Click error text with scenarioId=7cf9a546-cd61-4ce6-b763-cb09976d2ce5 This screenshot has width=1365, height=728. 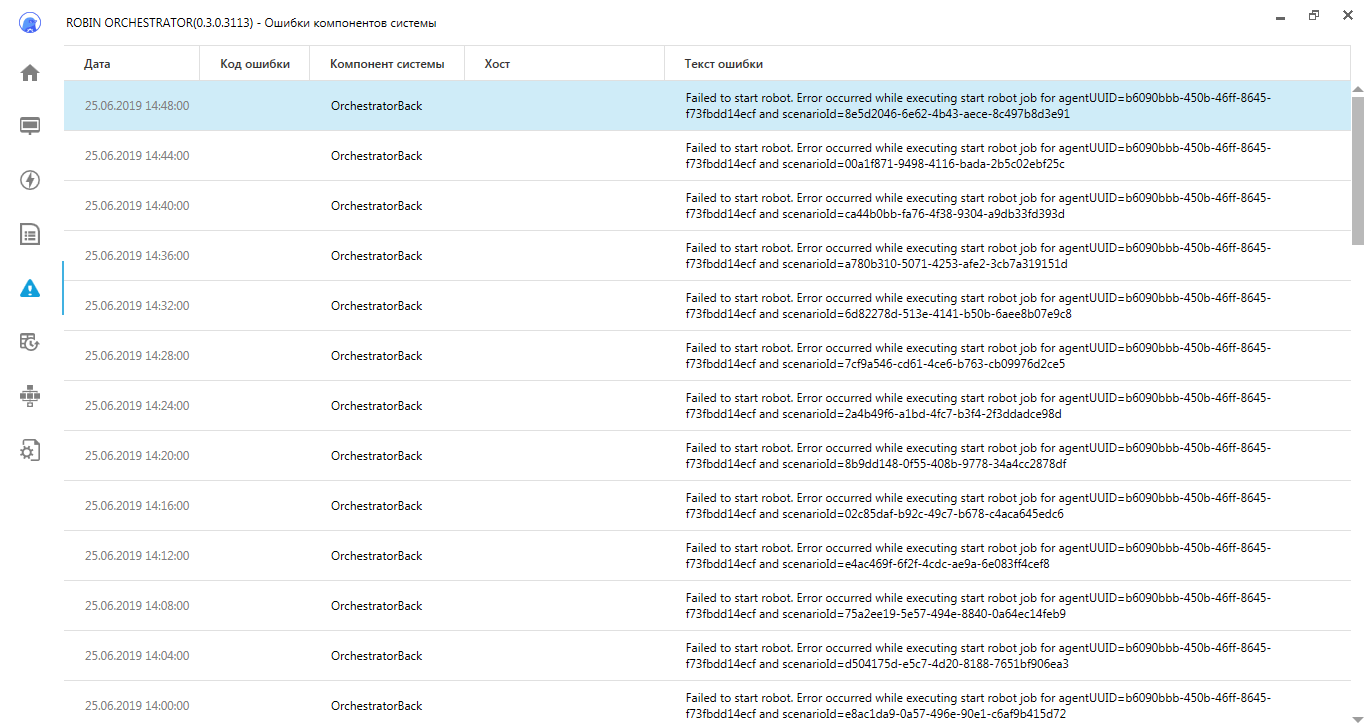979,356
